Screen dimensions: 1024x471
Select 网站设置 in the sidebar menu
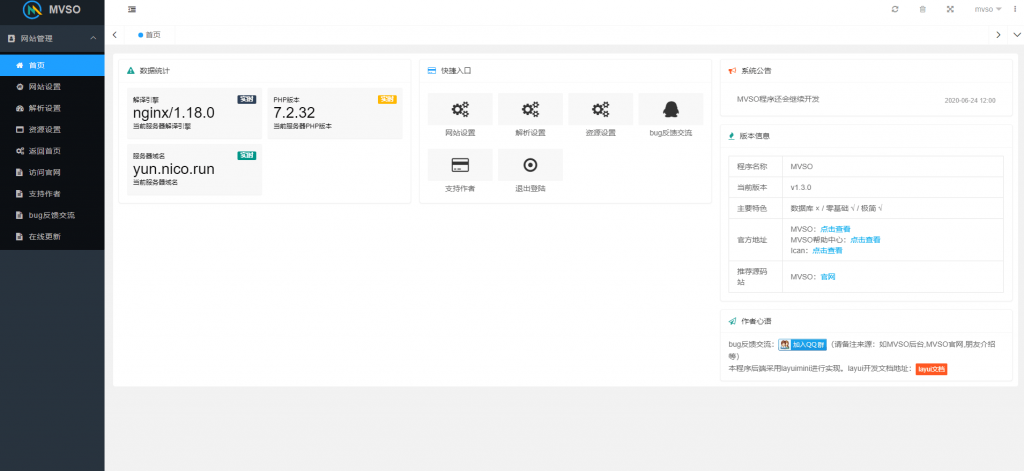44,87
